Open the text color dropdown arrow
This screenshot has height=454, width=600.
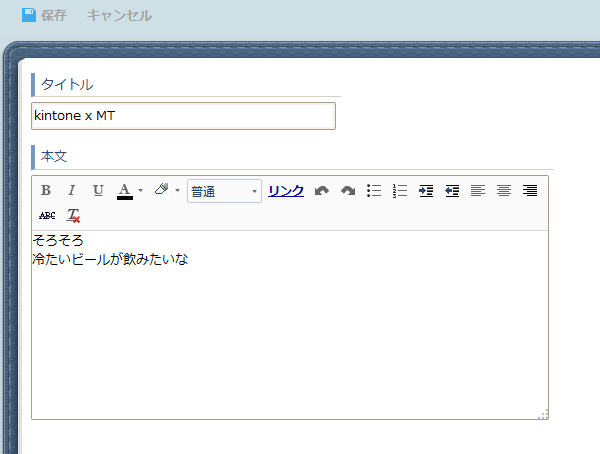(140, 190)
